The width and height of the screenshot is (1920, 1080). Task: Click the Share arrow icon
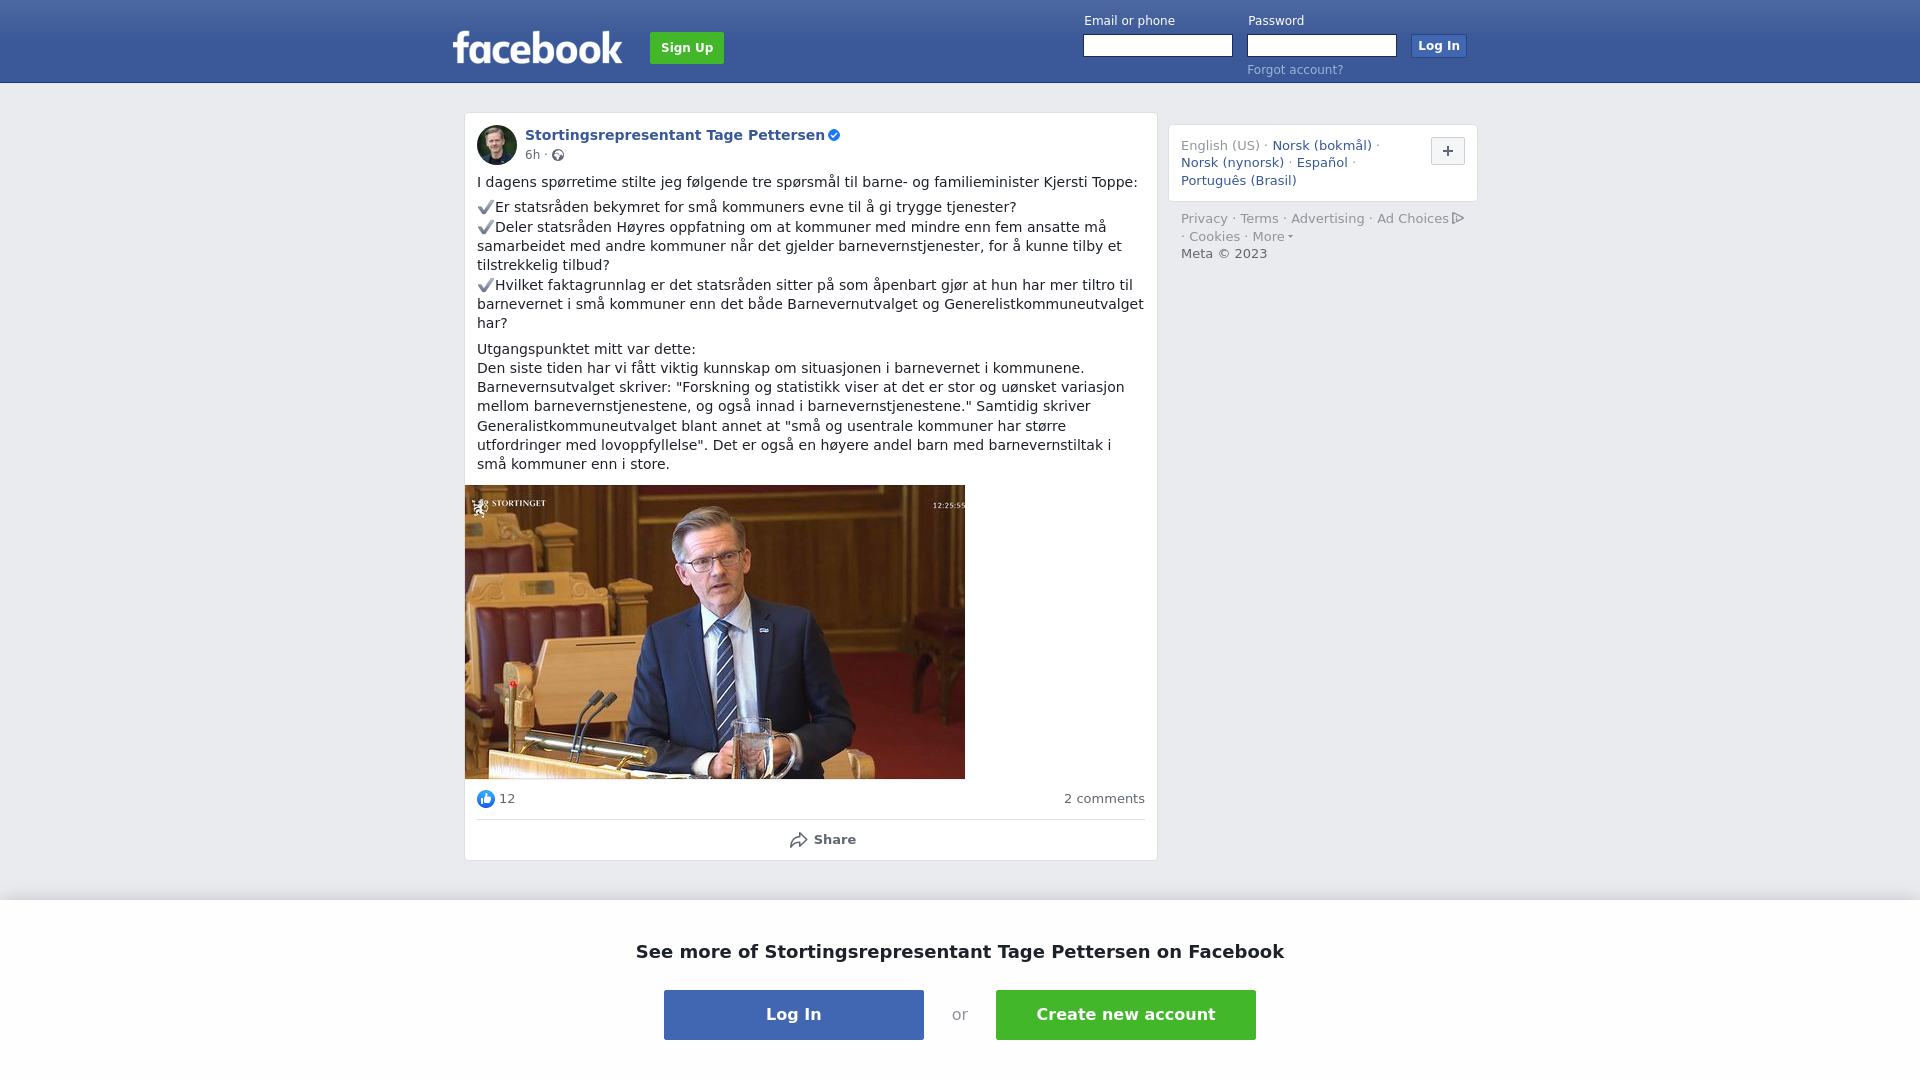coord(799,840)
